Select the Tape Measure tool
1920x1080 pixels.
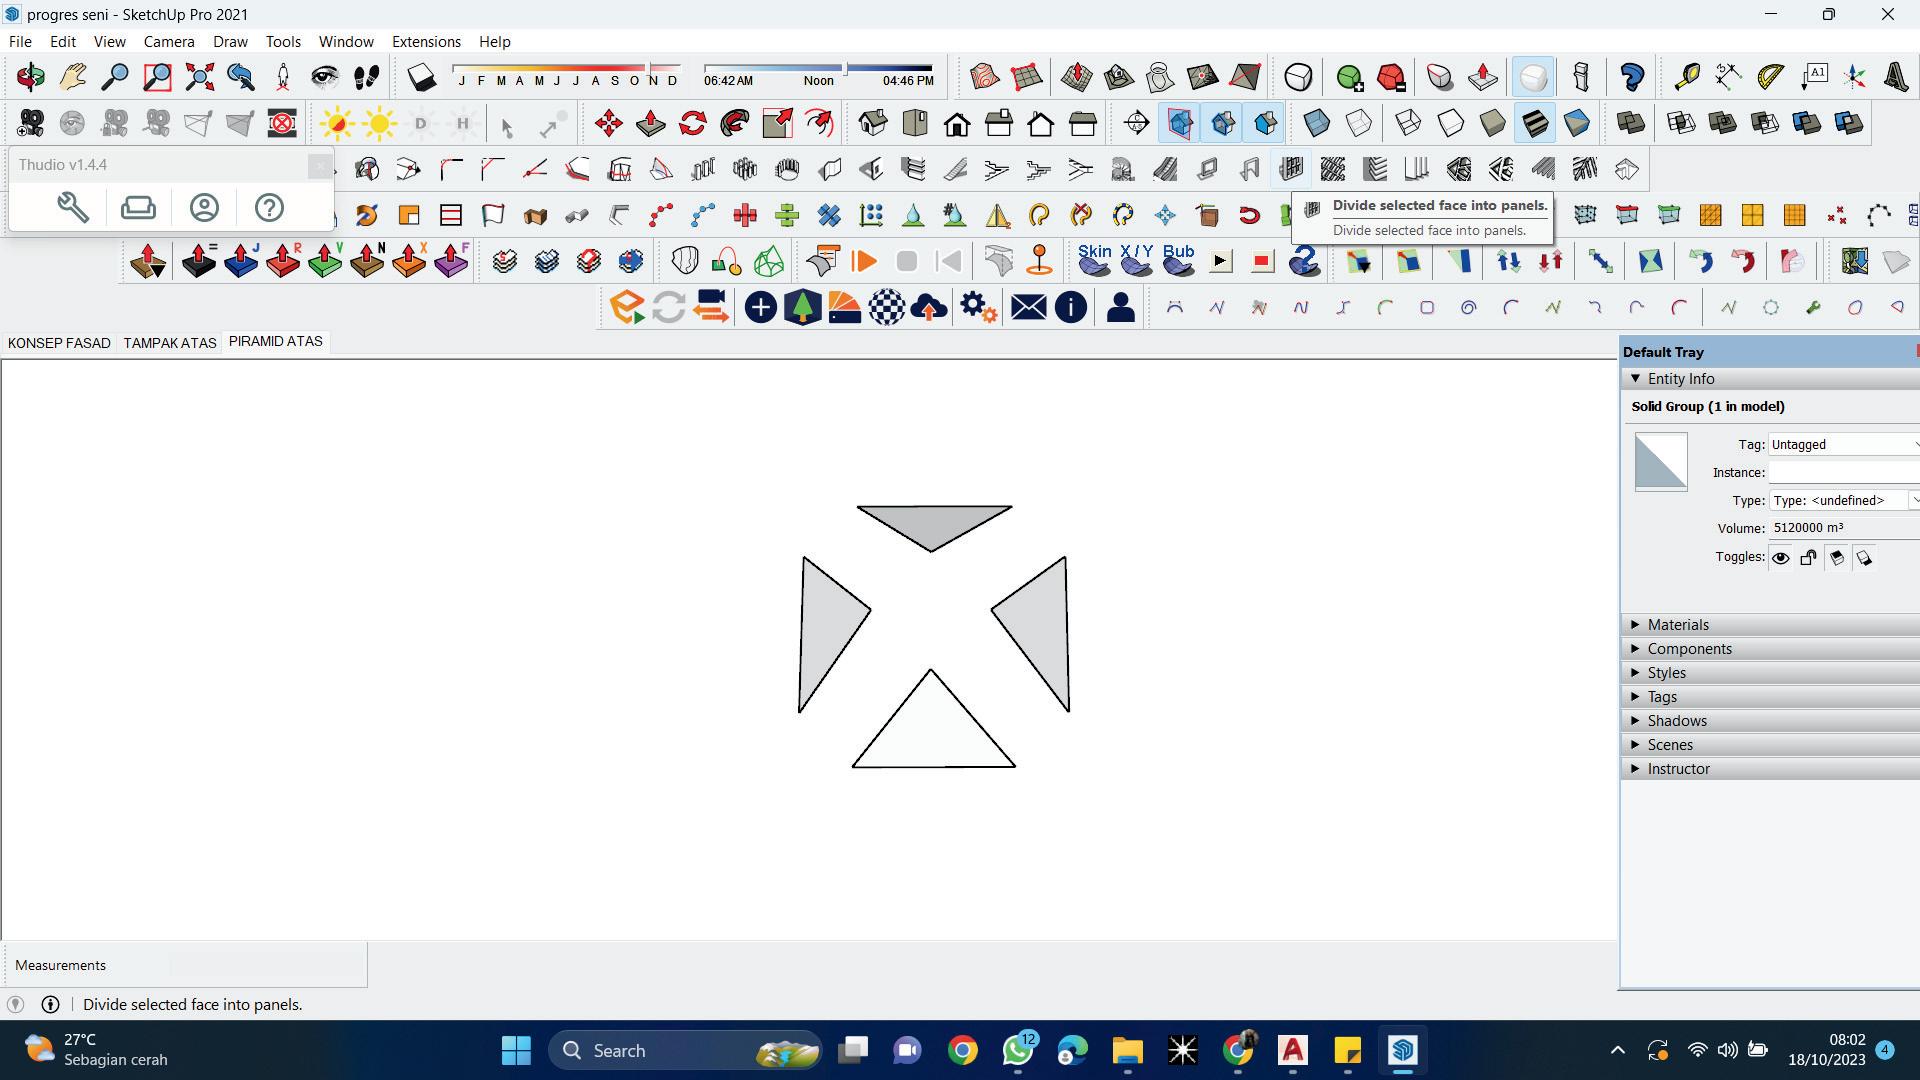[x=1687, y=77]
